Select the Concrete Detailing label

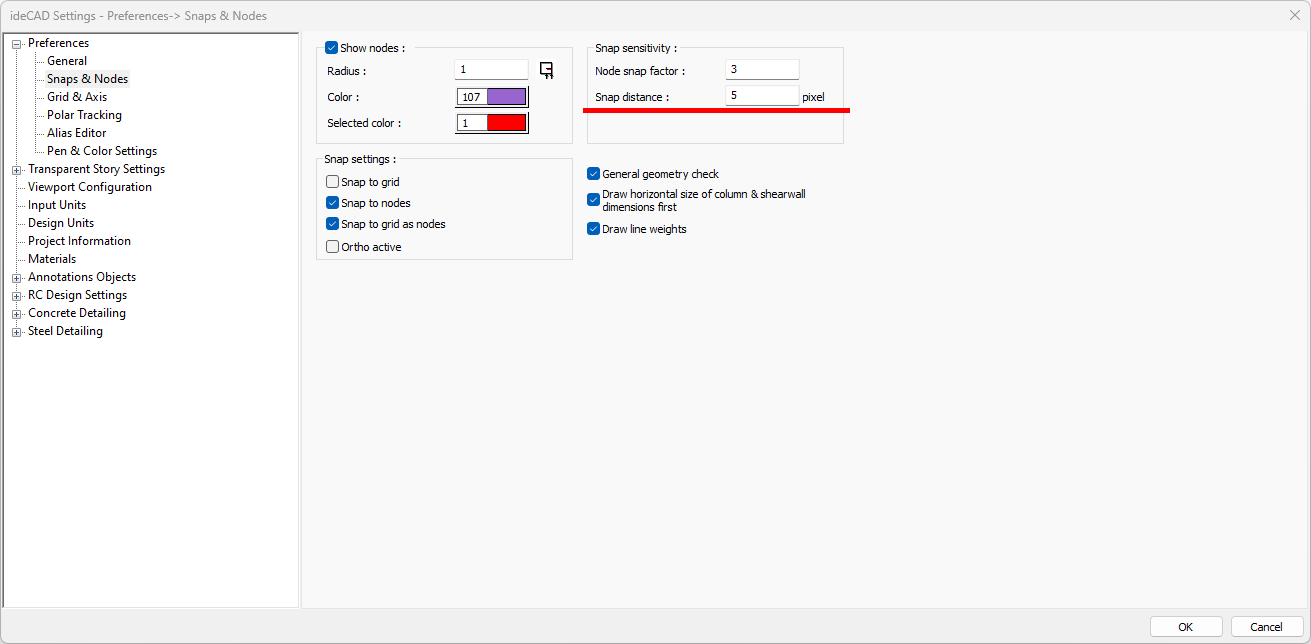click(x=77, y=313)
